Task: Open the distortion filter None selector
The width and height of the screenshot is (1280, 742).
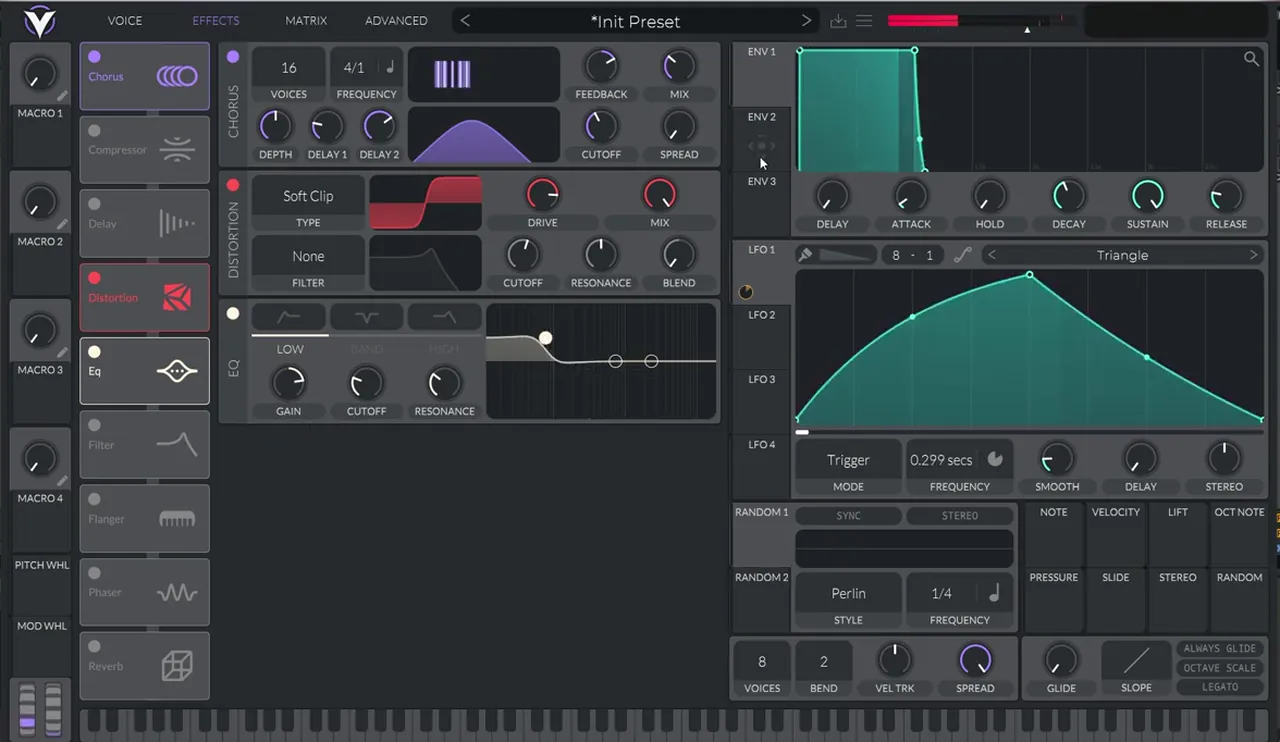Action: 308,256
